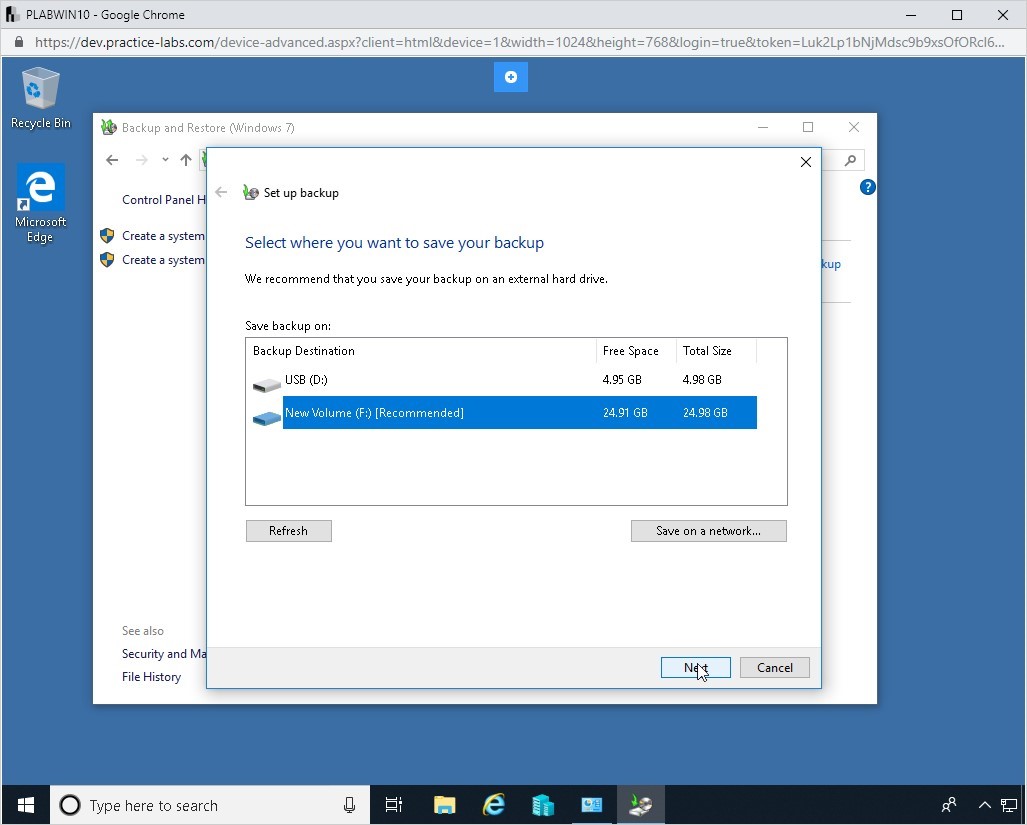Click the USB (D:) drive icon
Image resolution: width=1027 pixels, height=825 pixels.
click(267, 385)
